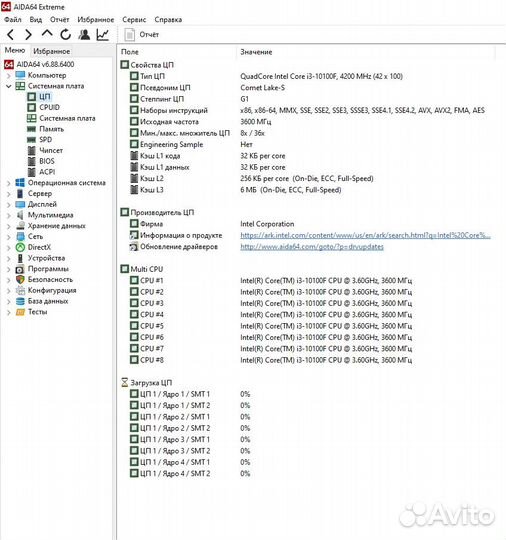Click the Безопасность shield icon
The height and width of the screenshot is (540, 506).
20,280
